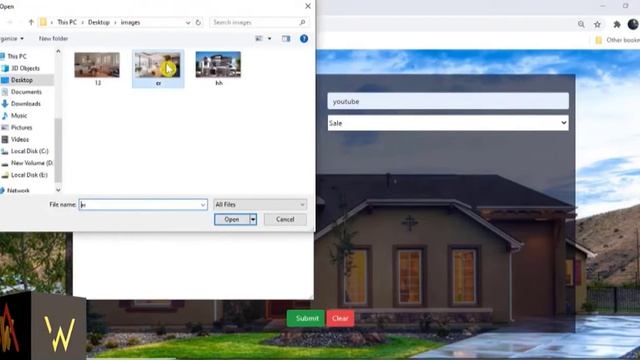Click Desktop in address breadcrumb

coord(99,22)
